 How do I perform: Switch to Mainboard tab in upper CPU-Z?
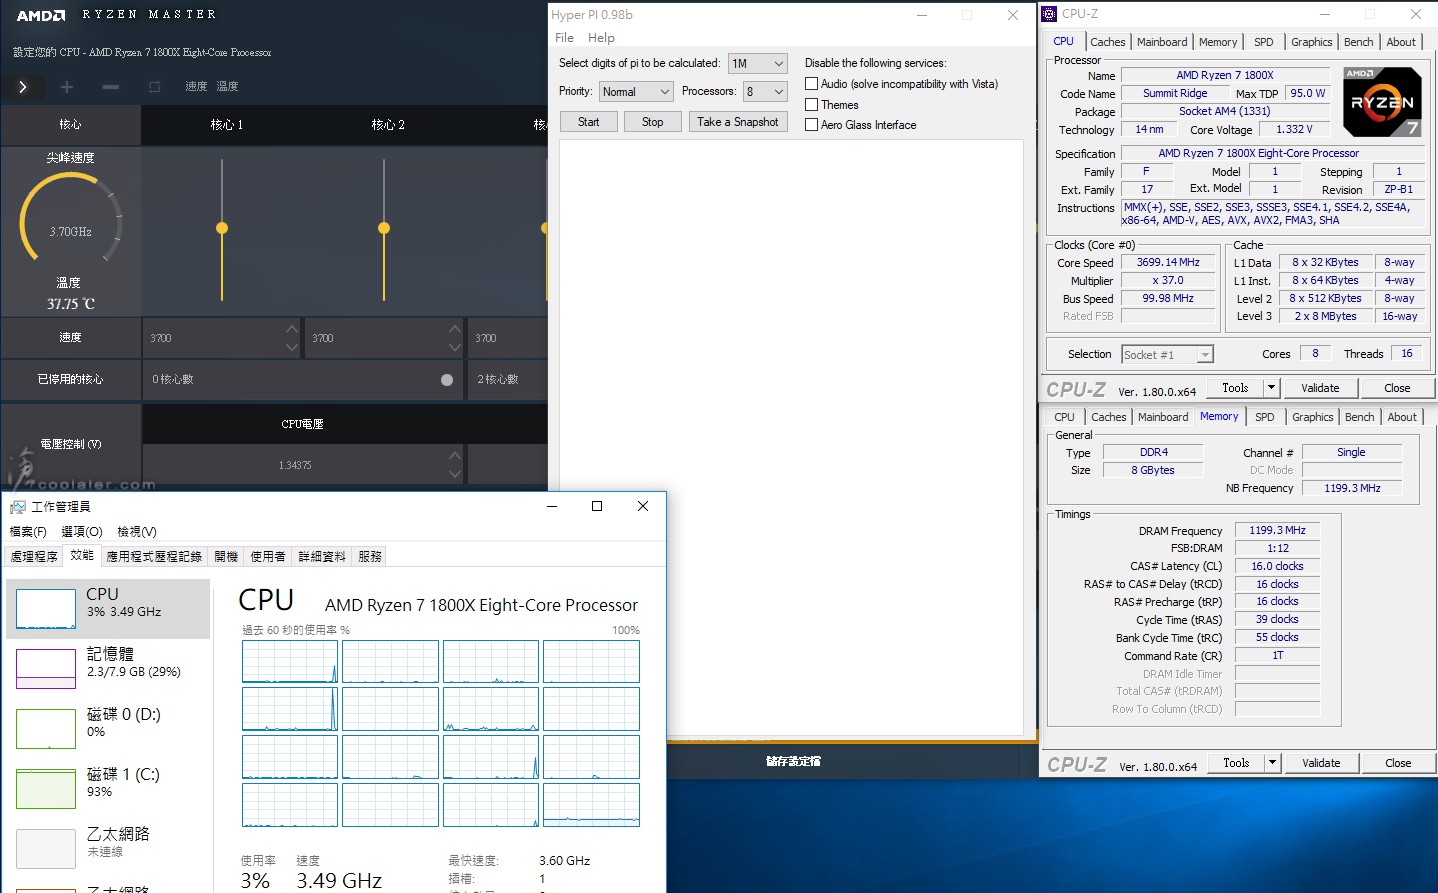[1162, 42]
